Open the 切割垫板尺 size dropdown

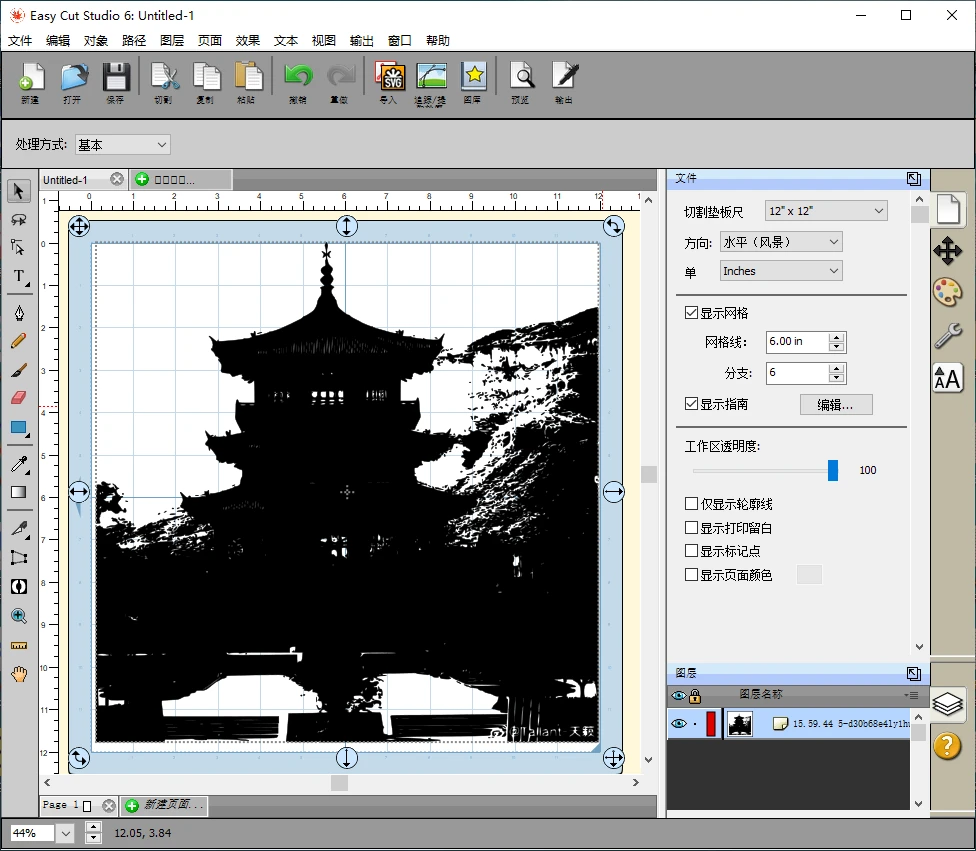[x=825, y=210]
